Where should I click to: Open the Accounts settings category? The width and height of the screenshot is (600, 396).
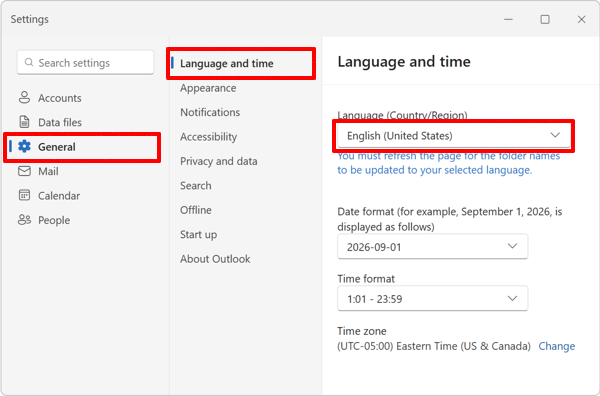(x=59, y=98)
